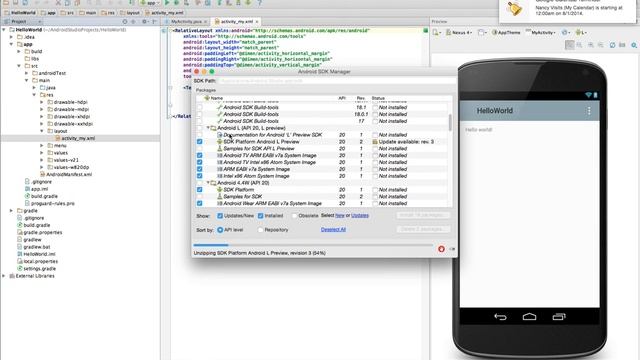
Task: Start debugging with the bug icon
Action: coord(176,2)
